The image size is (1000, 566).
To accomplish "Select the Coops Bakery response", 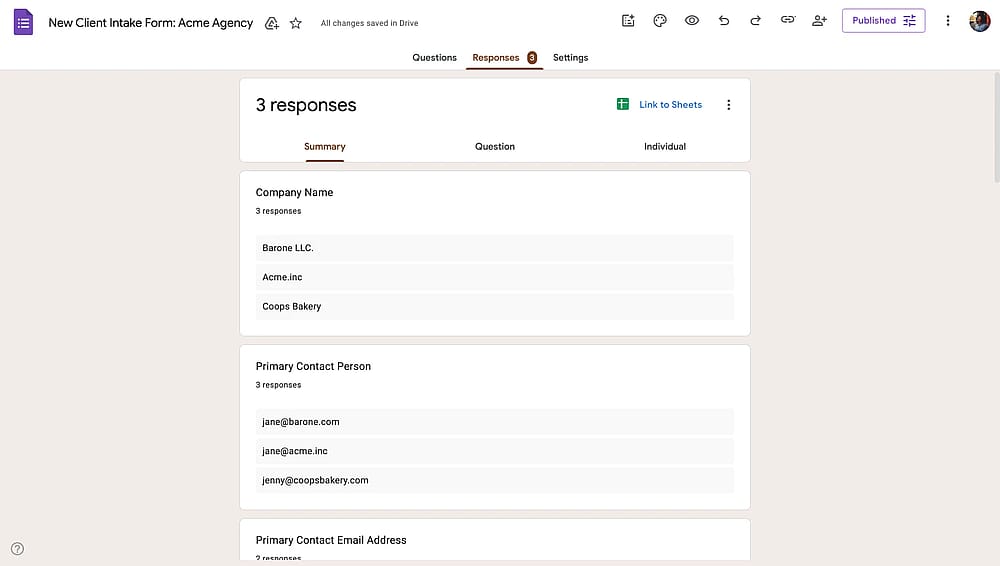I will pyautogui.click(x=494, y=306).
